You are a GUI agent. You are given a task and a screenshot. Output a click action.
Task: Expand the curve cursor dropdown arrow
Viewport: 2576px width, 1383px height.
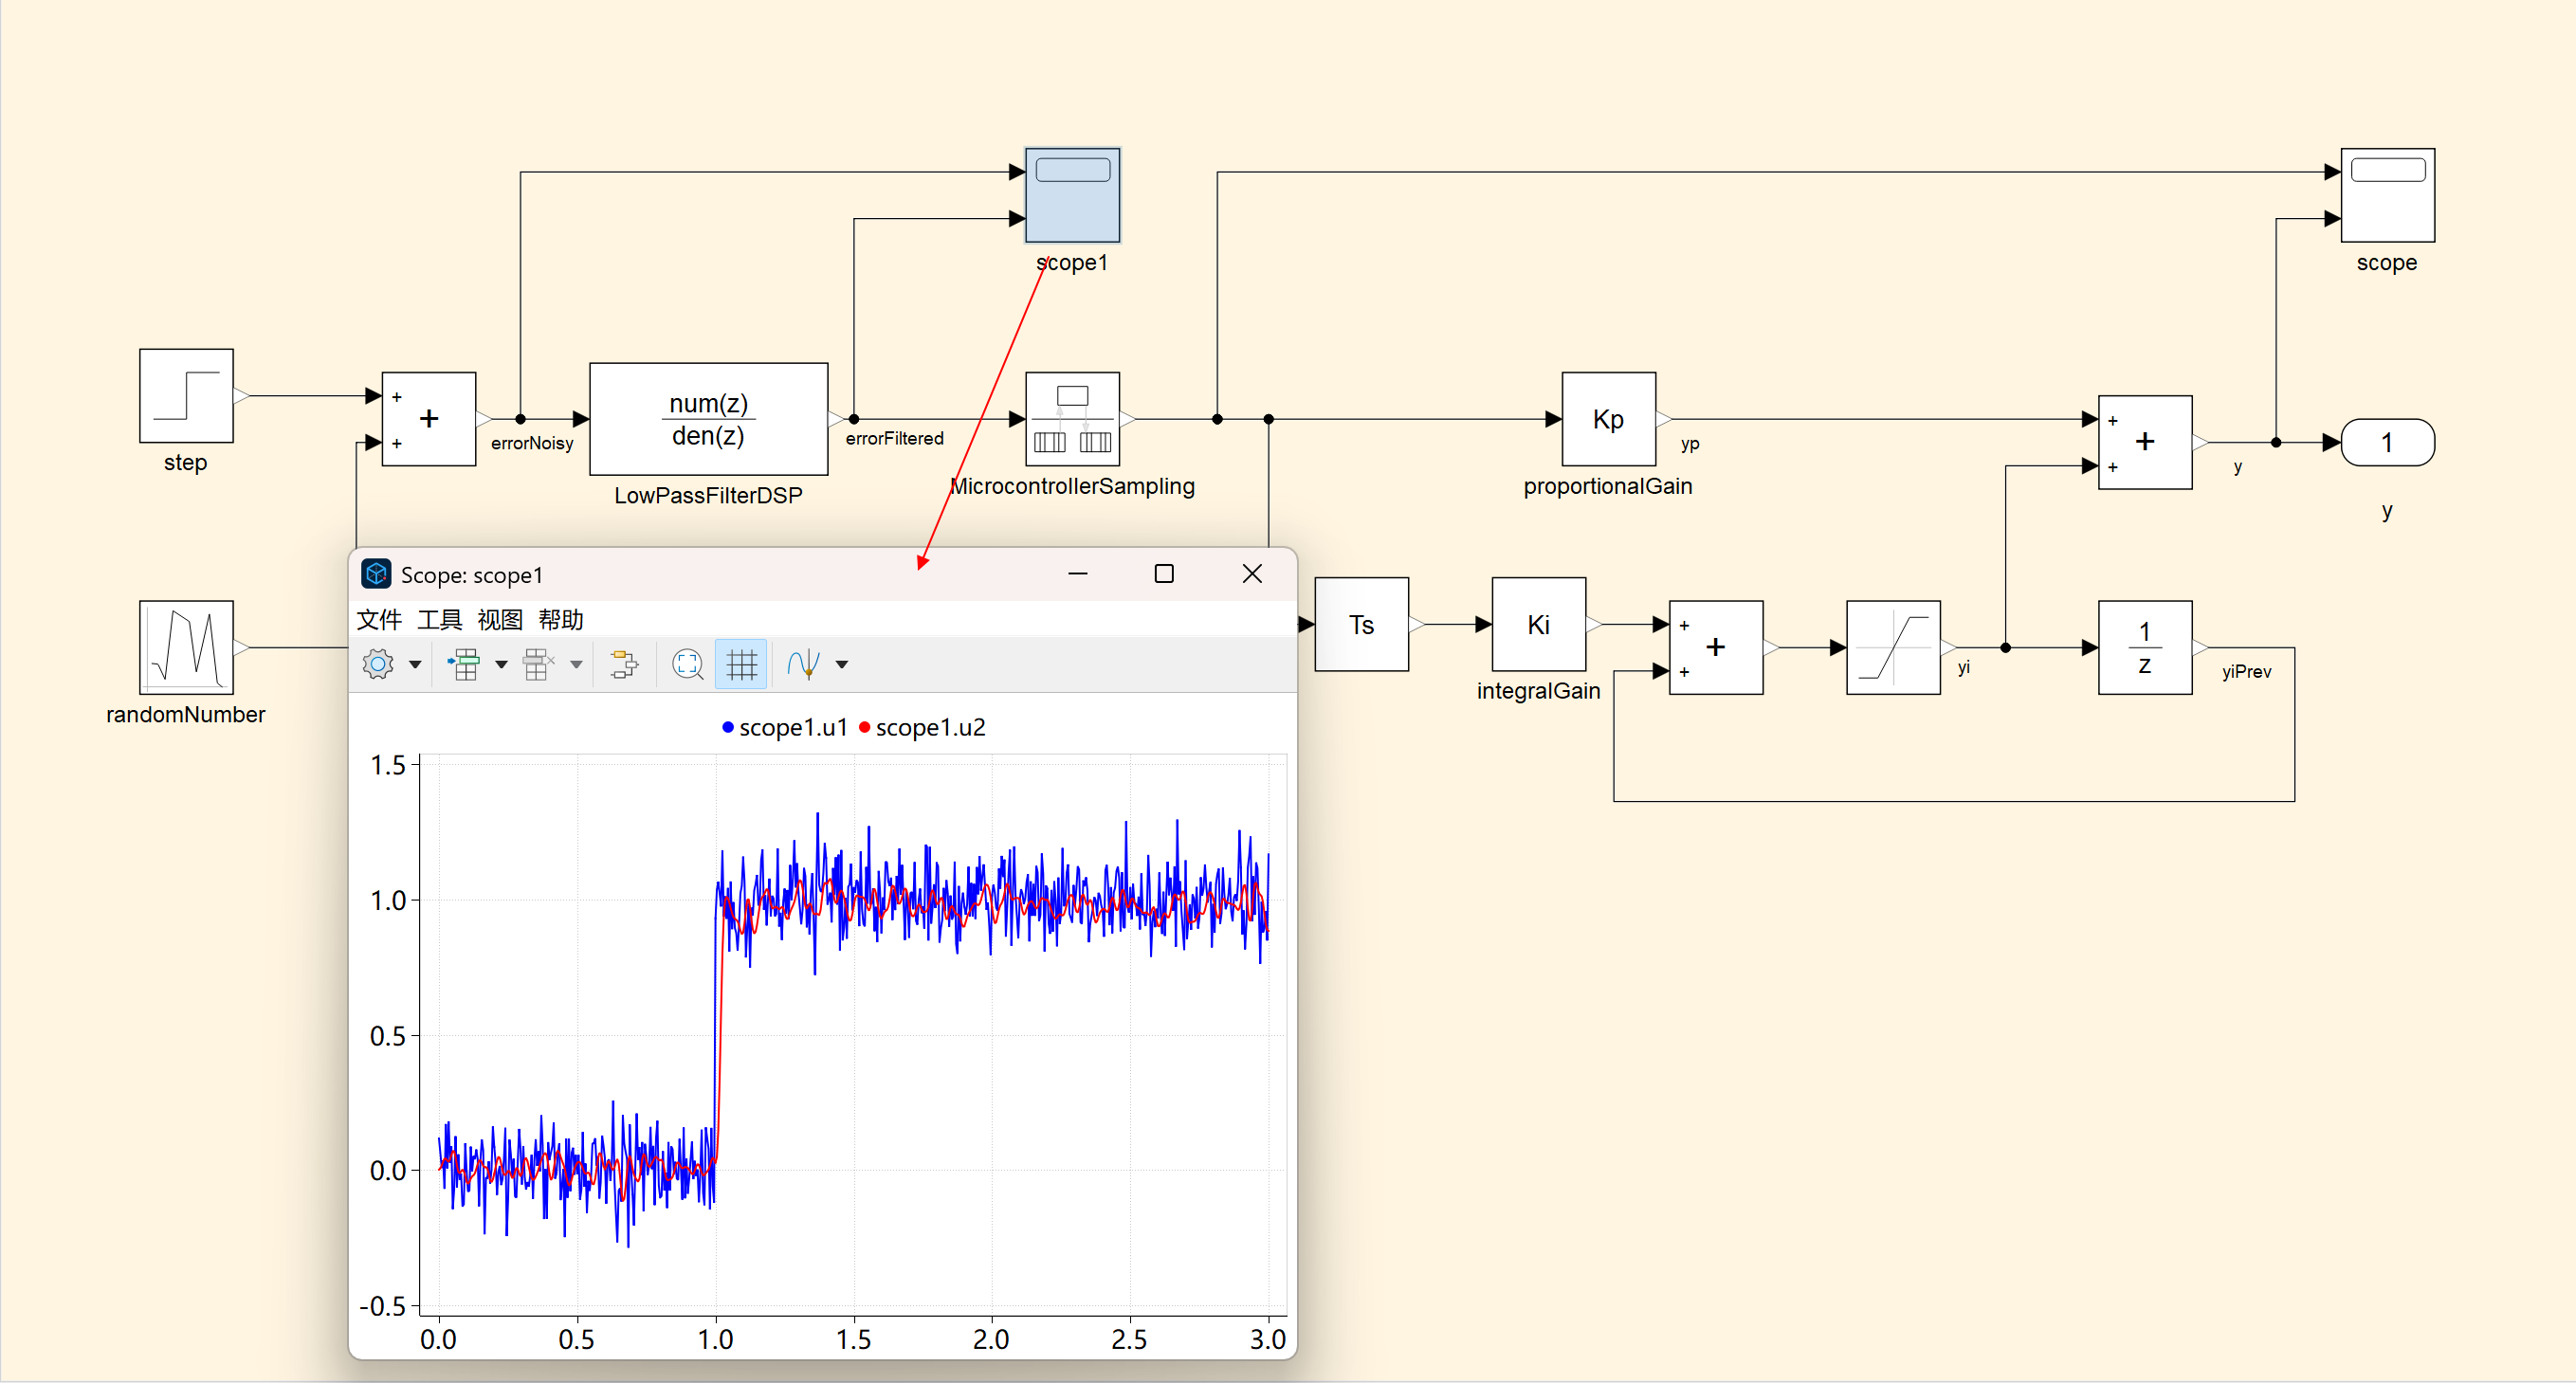coord(842,664)
